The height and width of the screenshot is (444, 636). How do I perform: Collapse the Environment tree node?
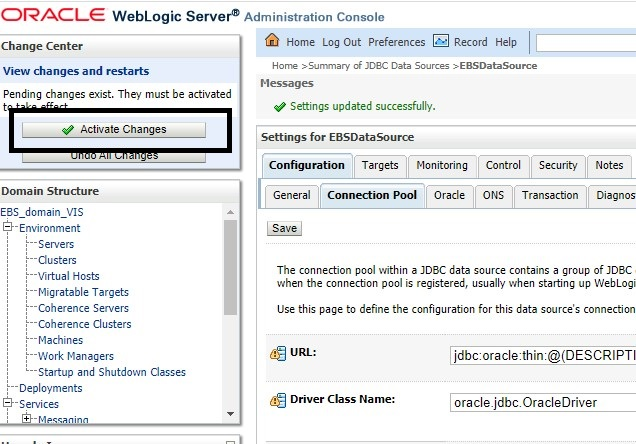point(9,228)
